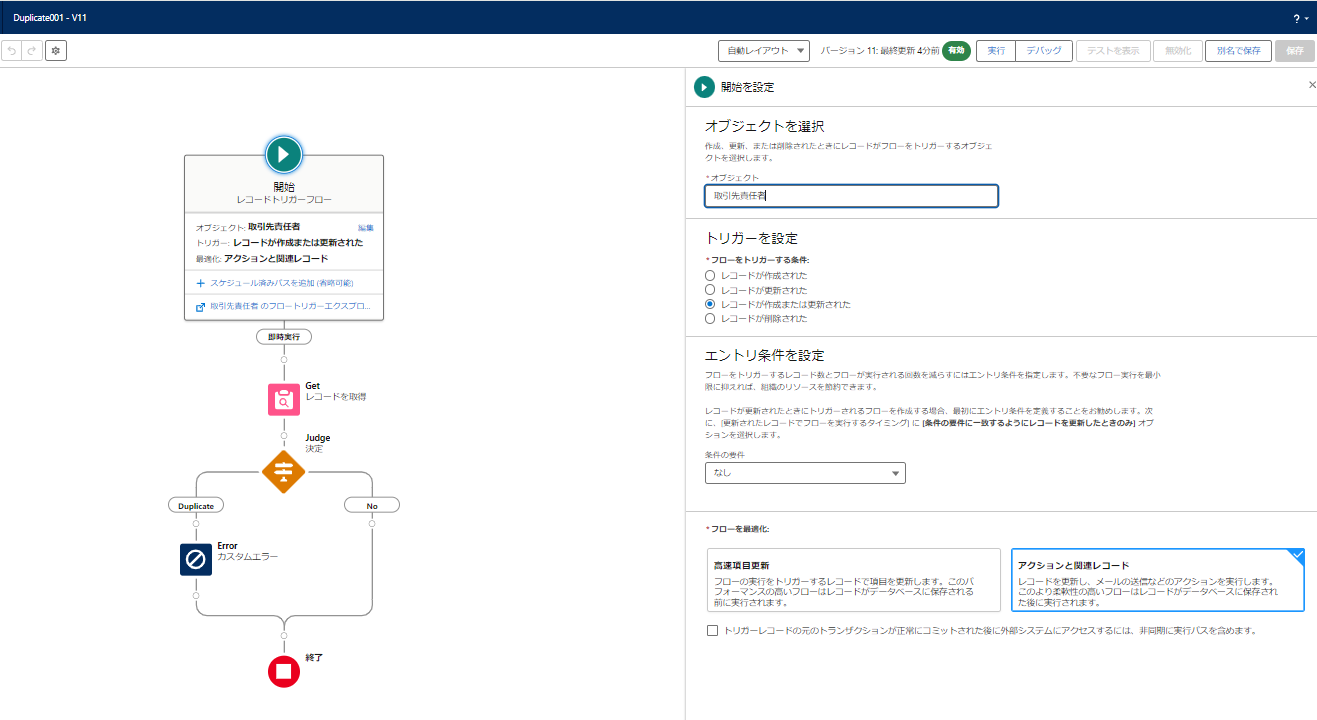
Task: Click the undo arrow in the toolbar
Action: click(12, 51)
